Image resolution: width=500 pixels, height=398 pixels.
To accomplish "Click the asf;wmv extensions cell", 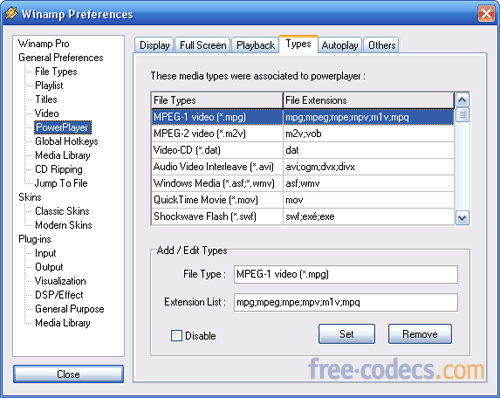I will [x=368, y=183].
